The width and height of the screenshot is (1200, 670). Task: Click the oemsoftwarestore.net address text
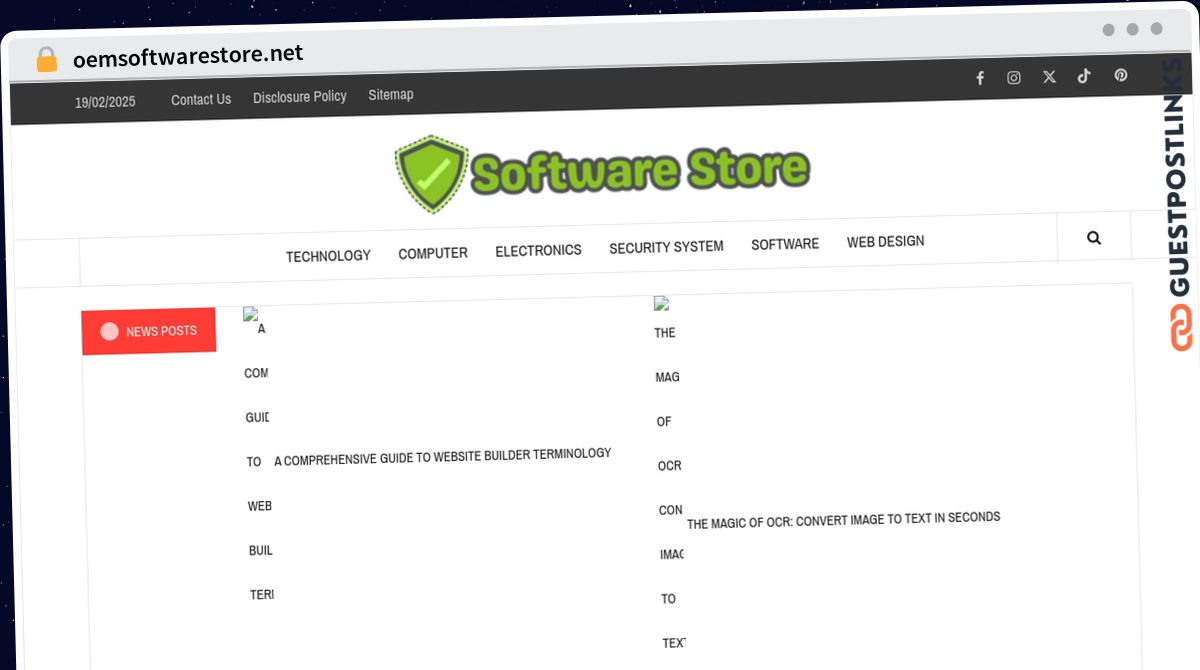click(188, 56)
